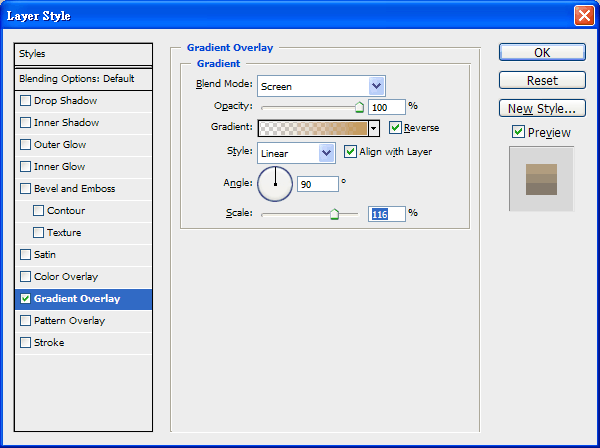
Task: Click the angle dial control
Action: click(275, 184)
